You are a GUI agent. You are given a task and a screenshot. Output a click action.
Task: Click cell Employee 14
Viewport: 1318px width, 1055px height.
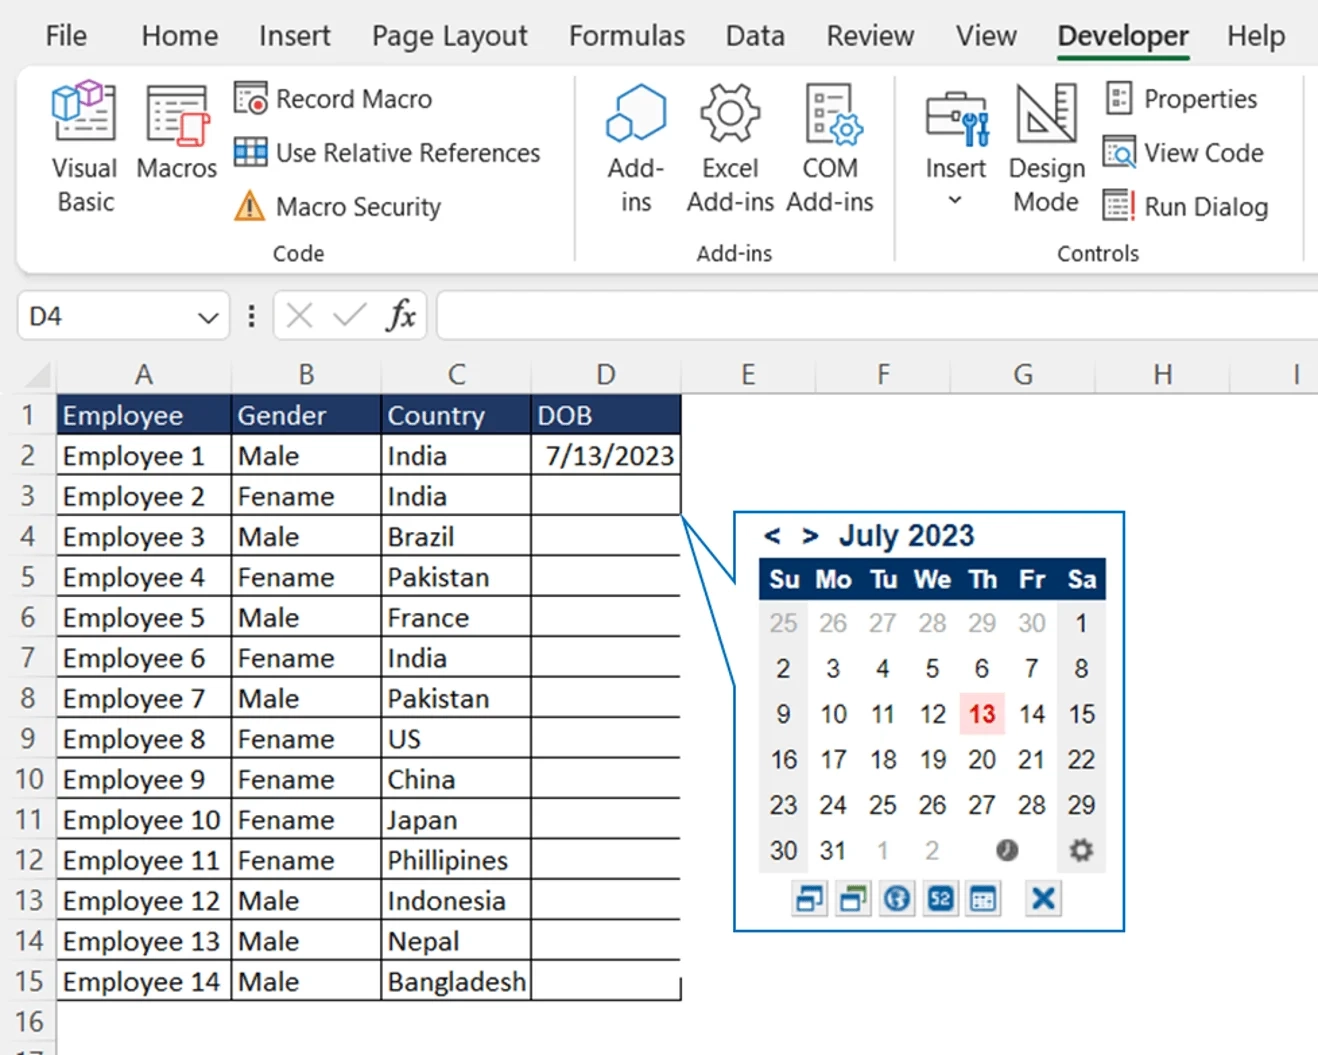[144, 982]
